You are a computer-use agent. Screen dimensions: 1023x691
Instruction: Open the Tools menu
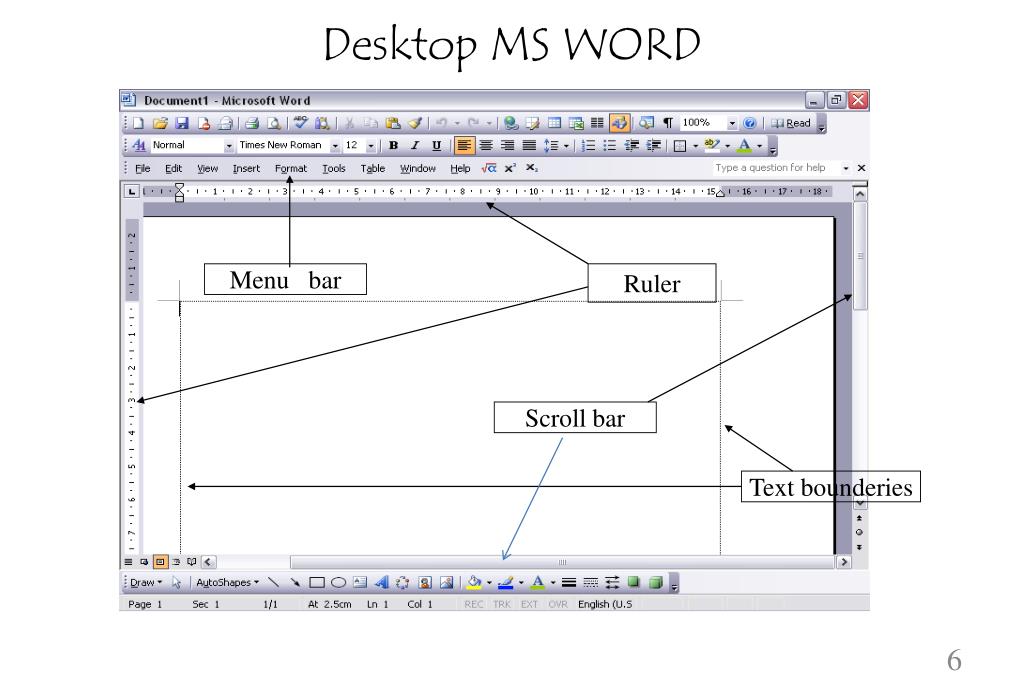pos(333,168)
